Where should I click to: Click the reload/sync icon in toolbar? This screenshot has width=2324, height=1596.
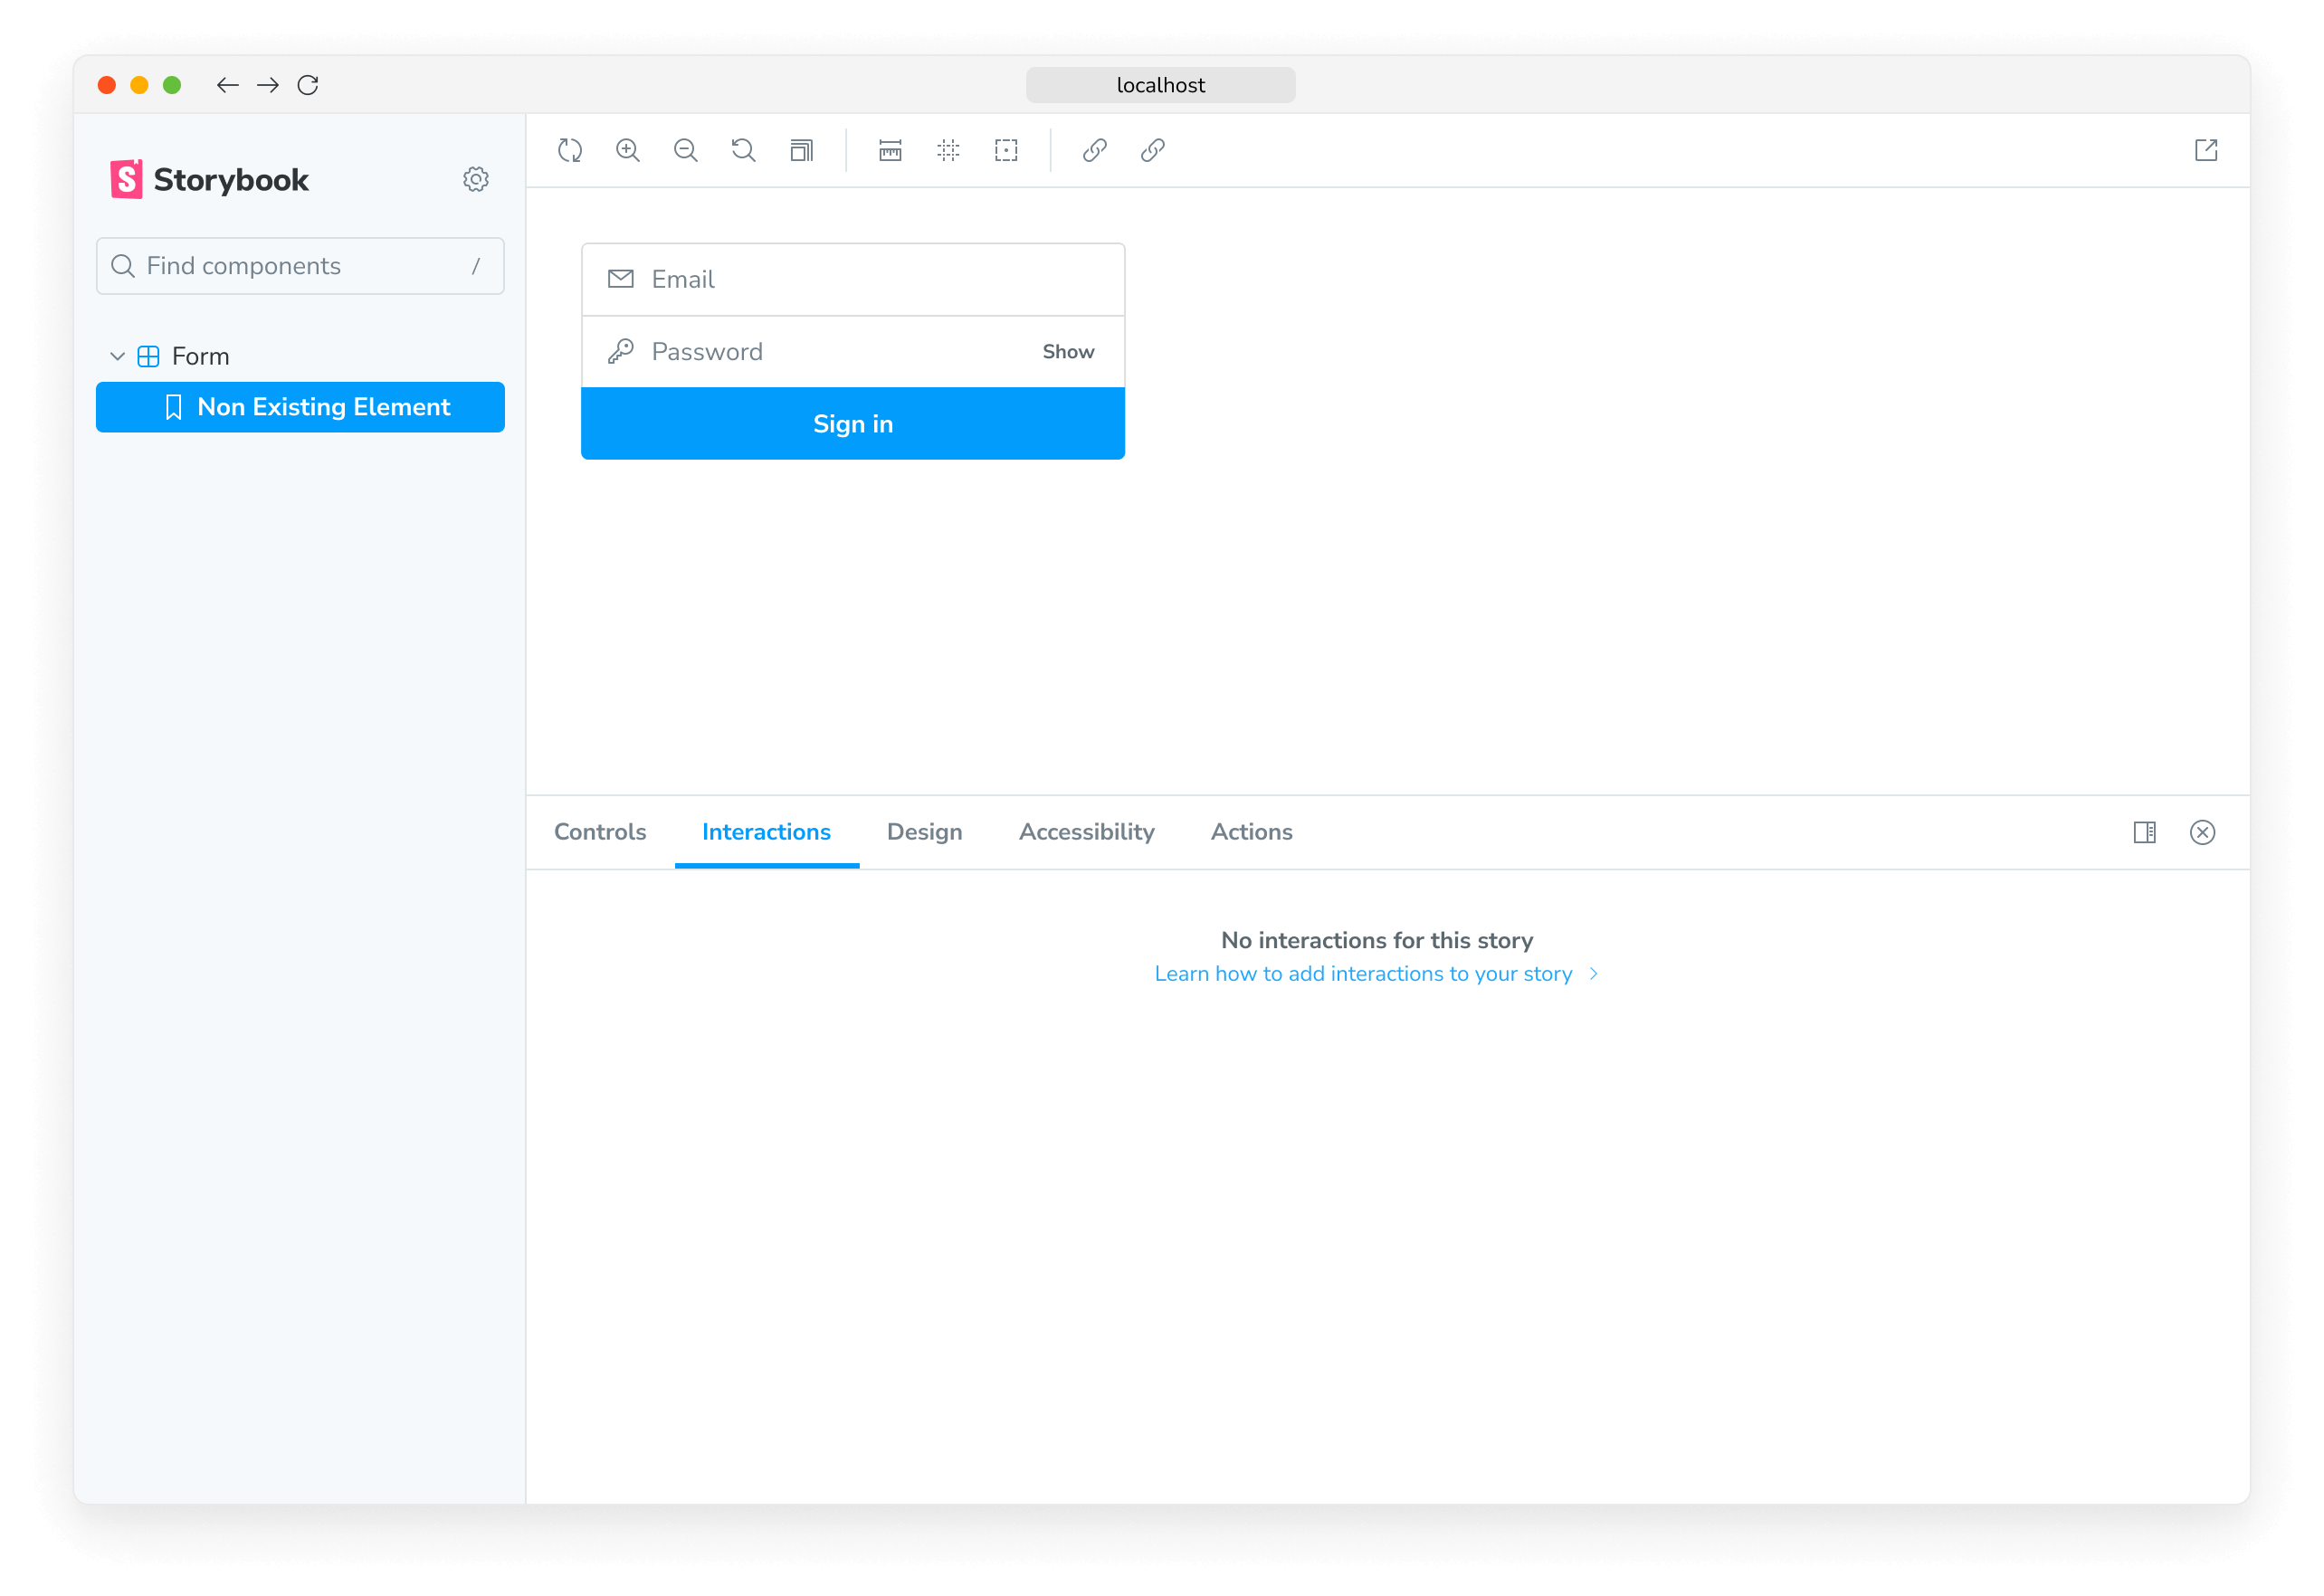pyautogui.click(x=568, y=150)
